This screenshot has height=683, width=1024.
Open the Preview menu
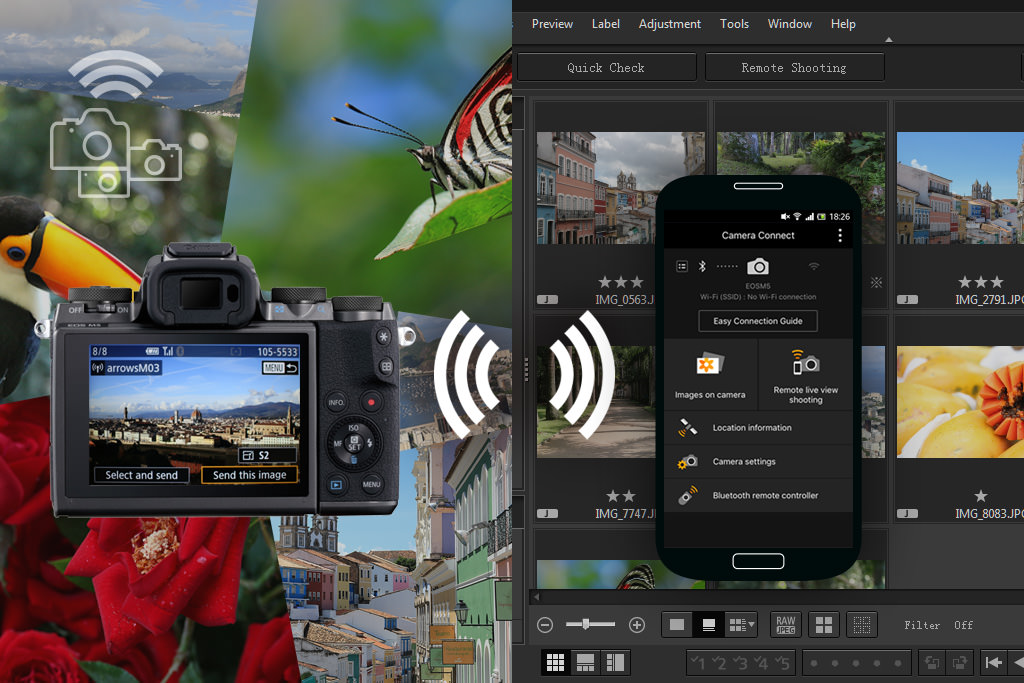pyautogui.click(x=552, y=24)
